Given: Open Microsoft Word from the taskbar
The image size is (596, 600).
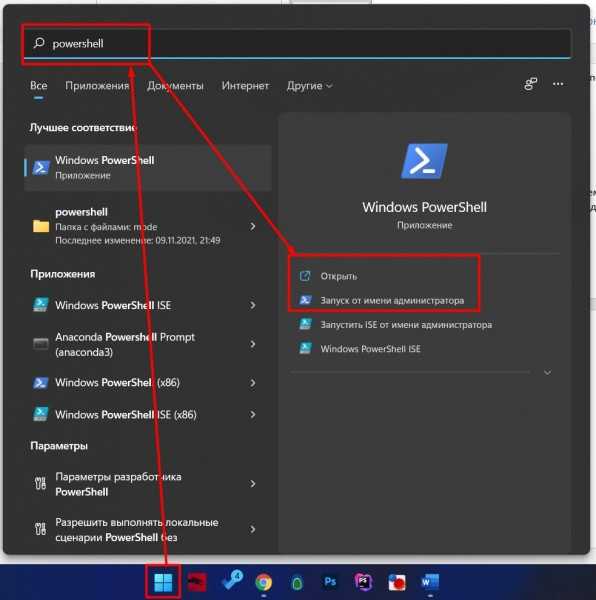Looking at the screenshot, I should 430,582.
